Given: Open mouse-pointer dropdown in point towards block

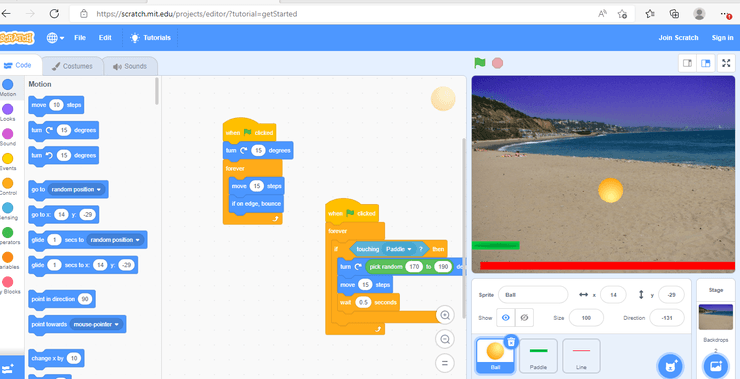Looking at the screenshot, I should (x=96, y=324).
